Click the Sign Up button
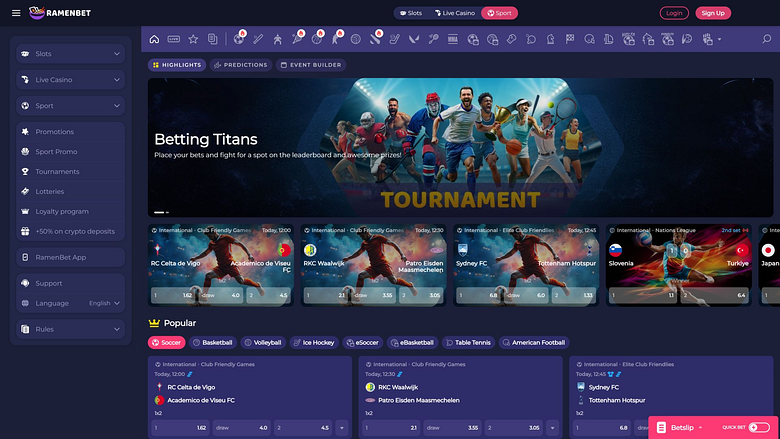Screen dimensions: 780x439 coord(713,13)
